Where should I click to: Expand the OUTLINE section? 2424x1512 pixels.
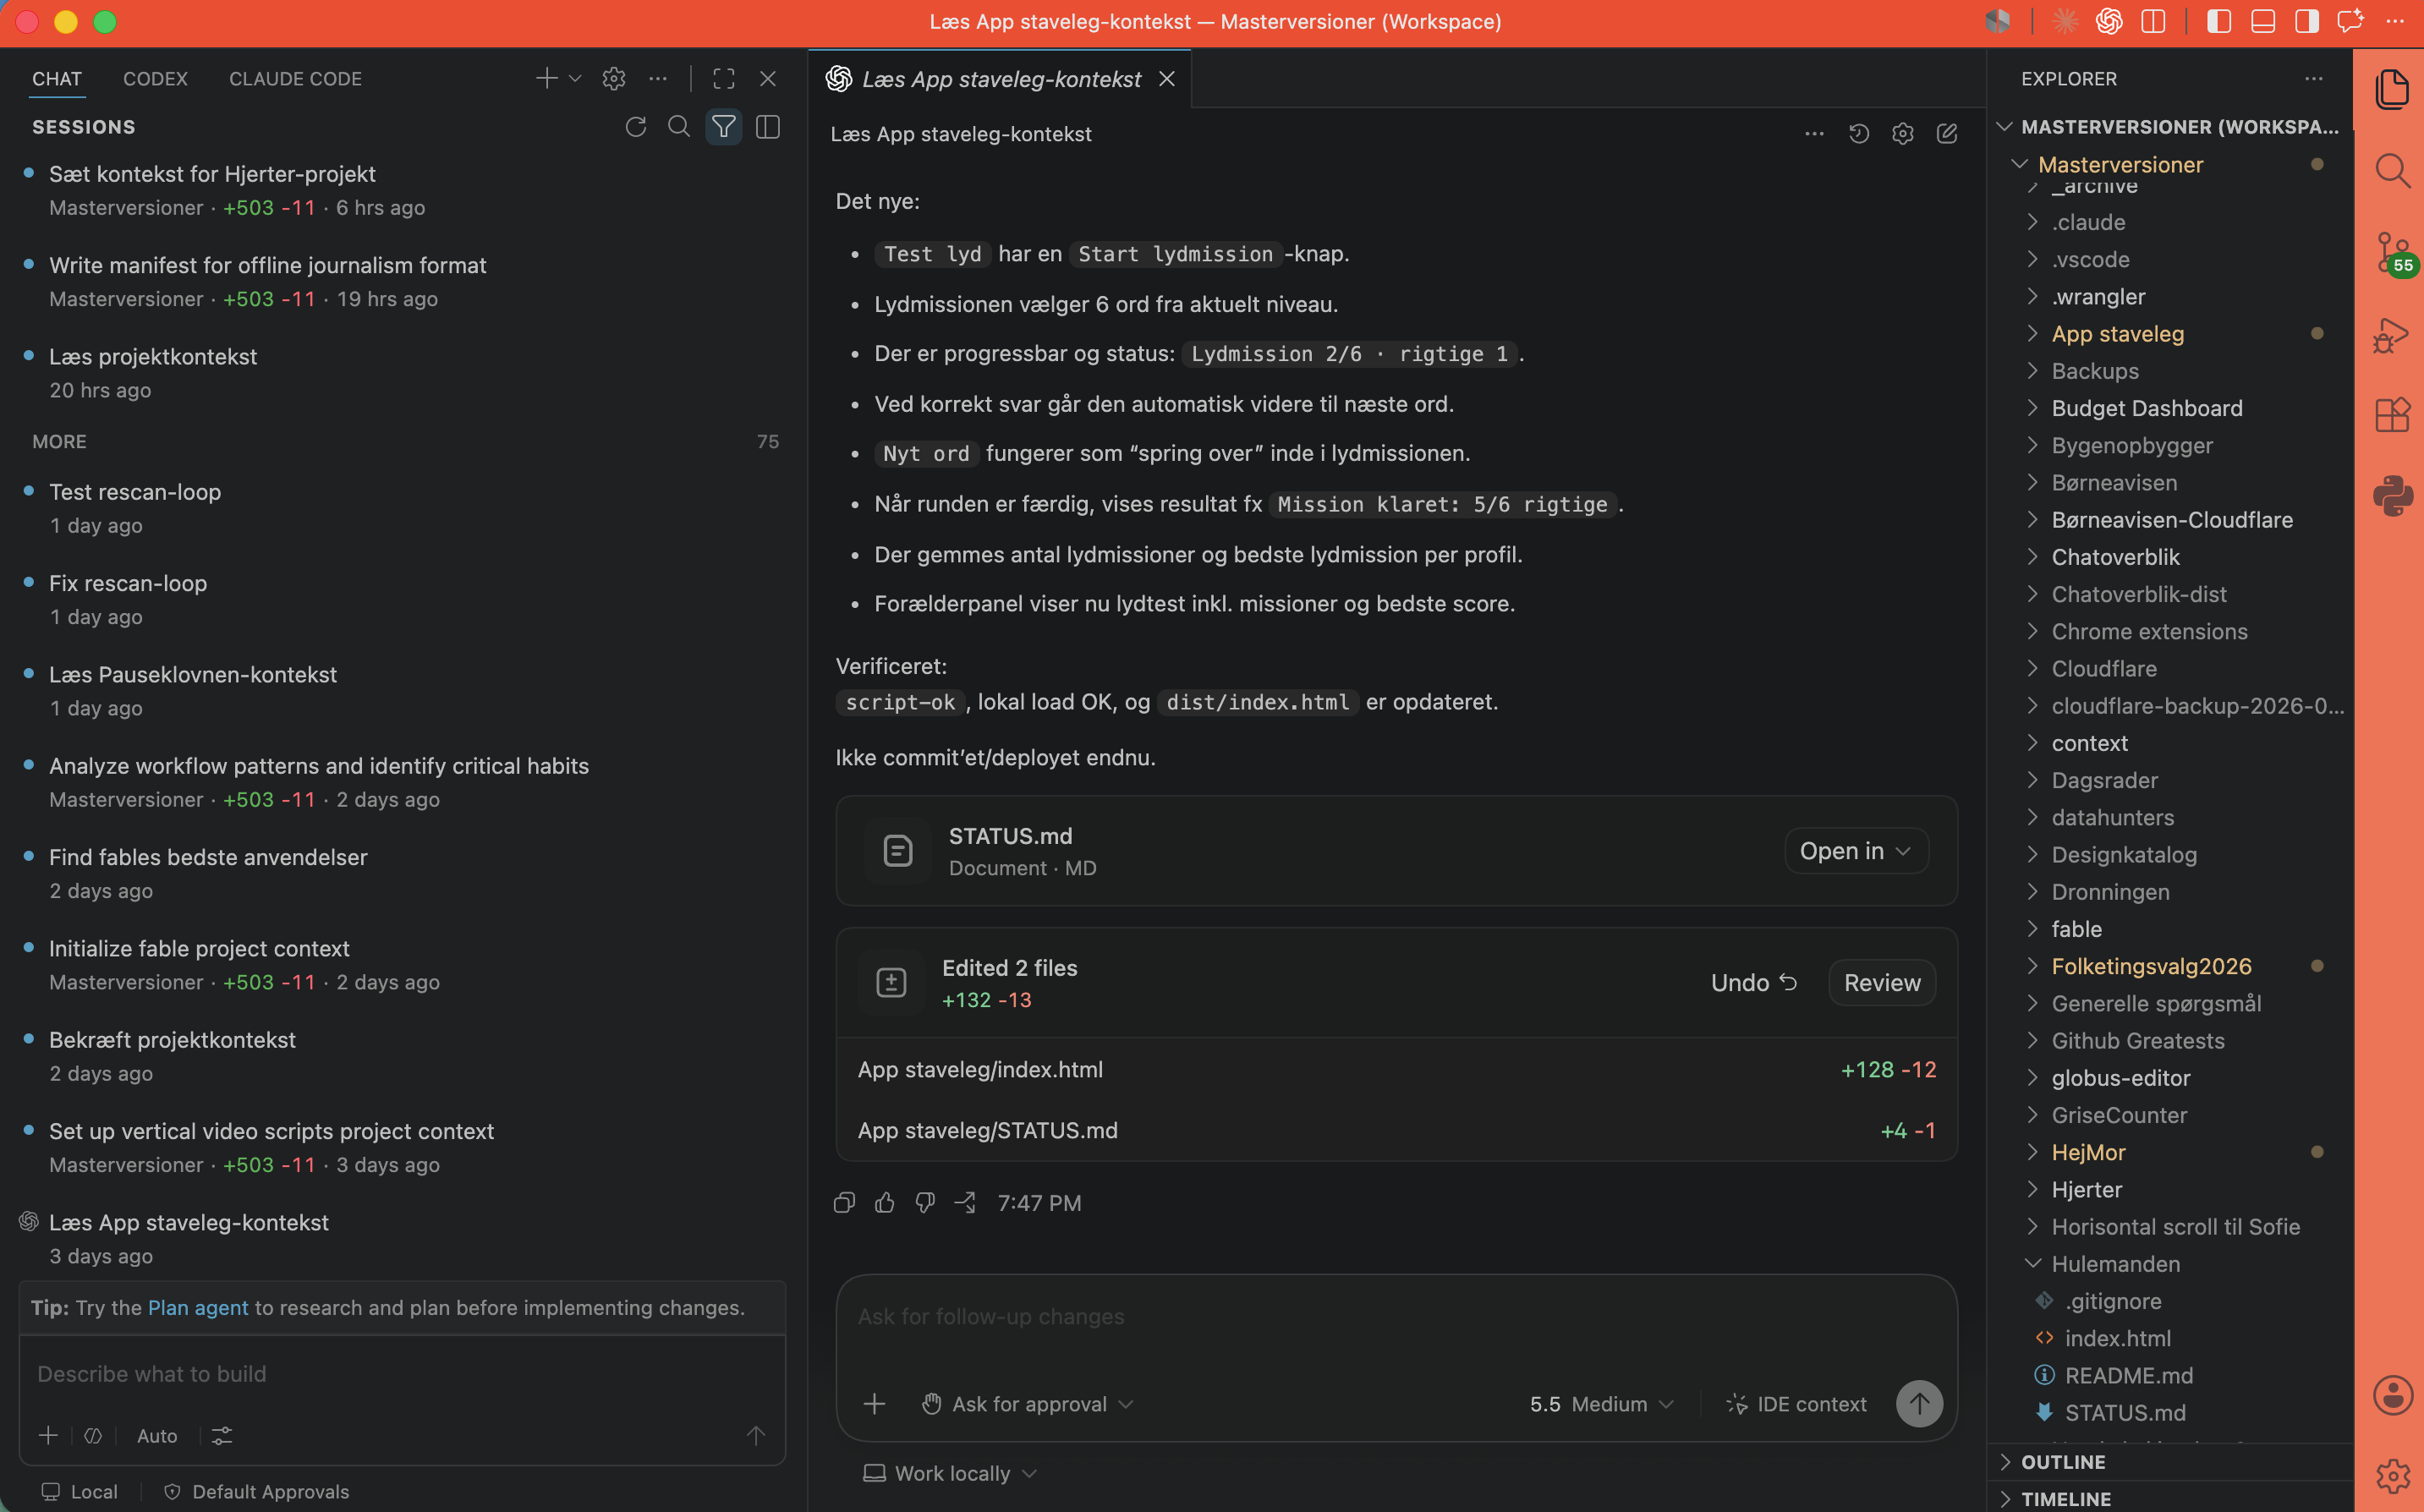pyautogui.click(x=2062, y=1462)
